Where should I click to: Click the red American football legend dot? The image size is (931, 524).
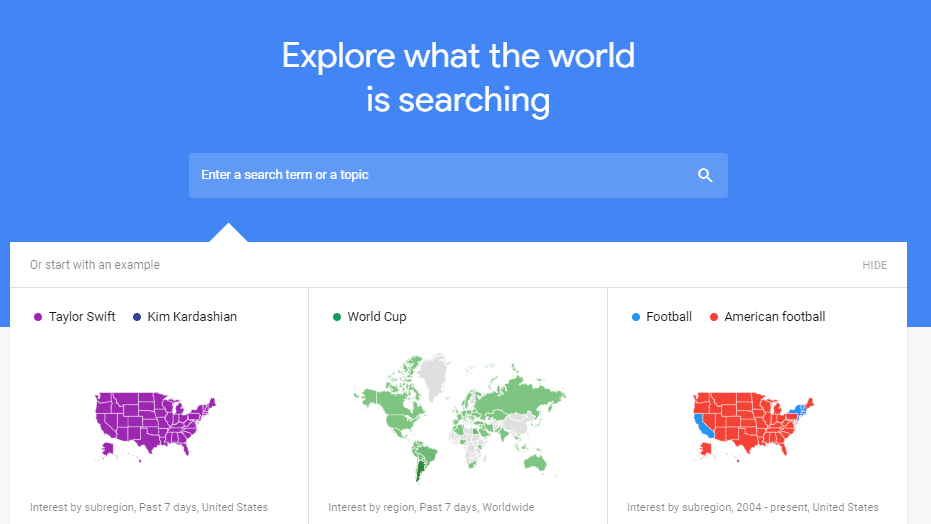coord(714,317)
